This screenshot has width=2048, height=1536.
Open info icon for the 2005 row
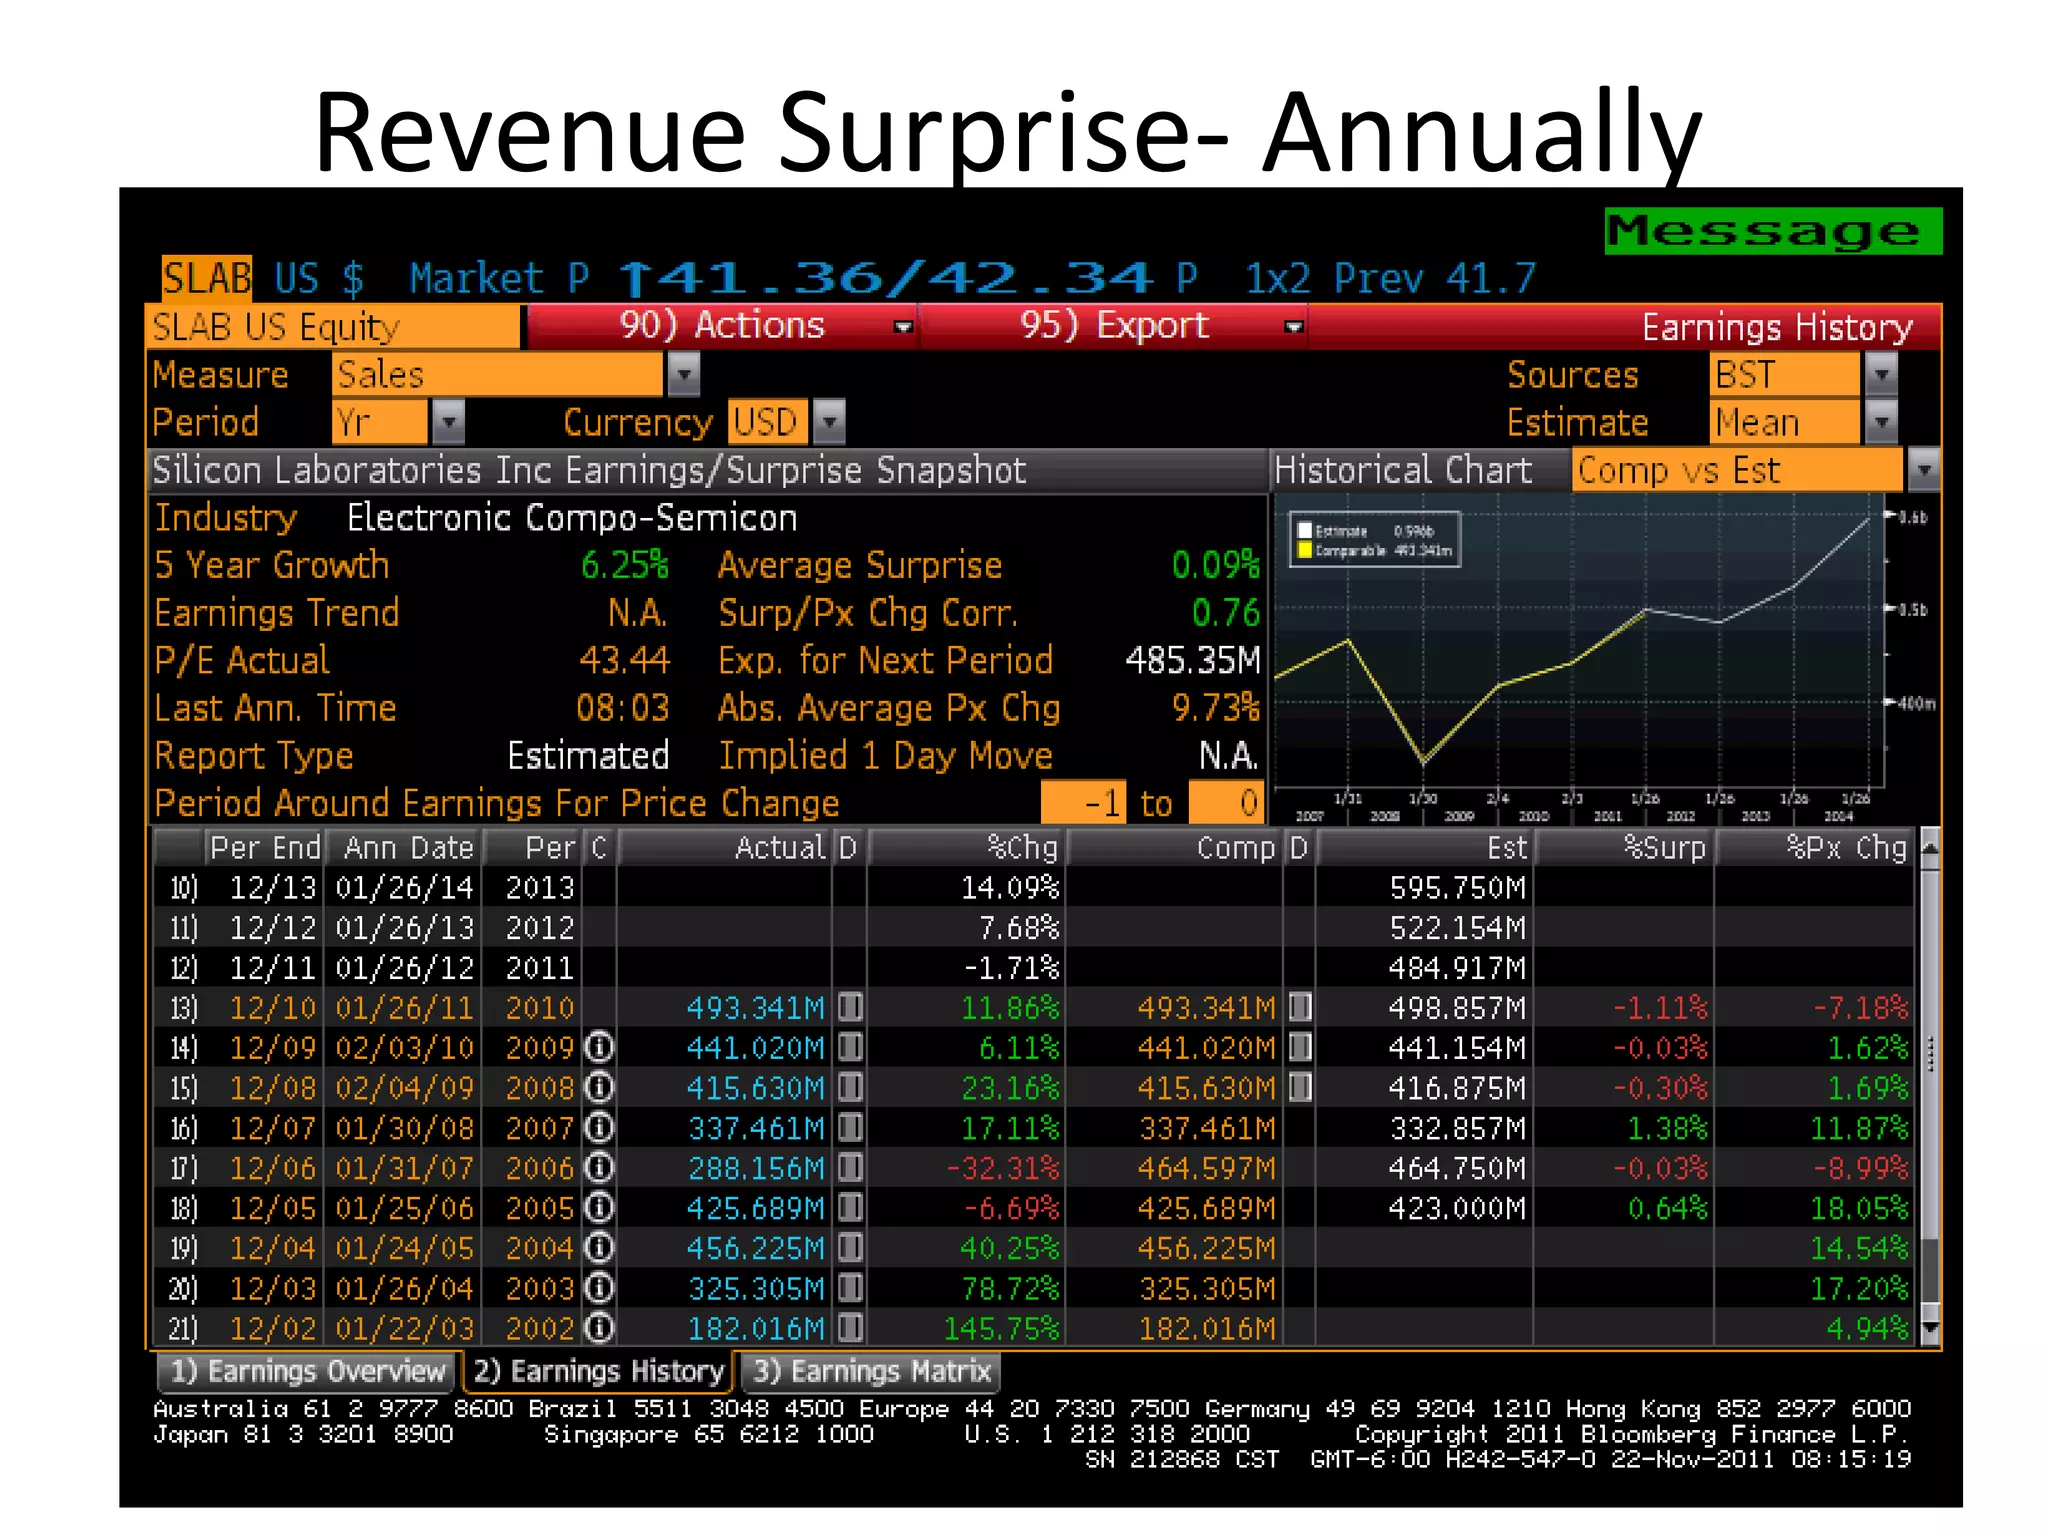(x=598, y=1207)
